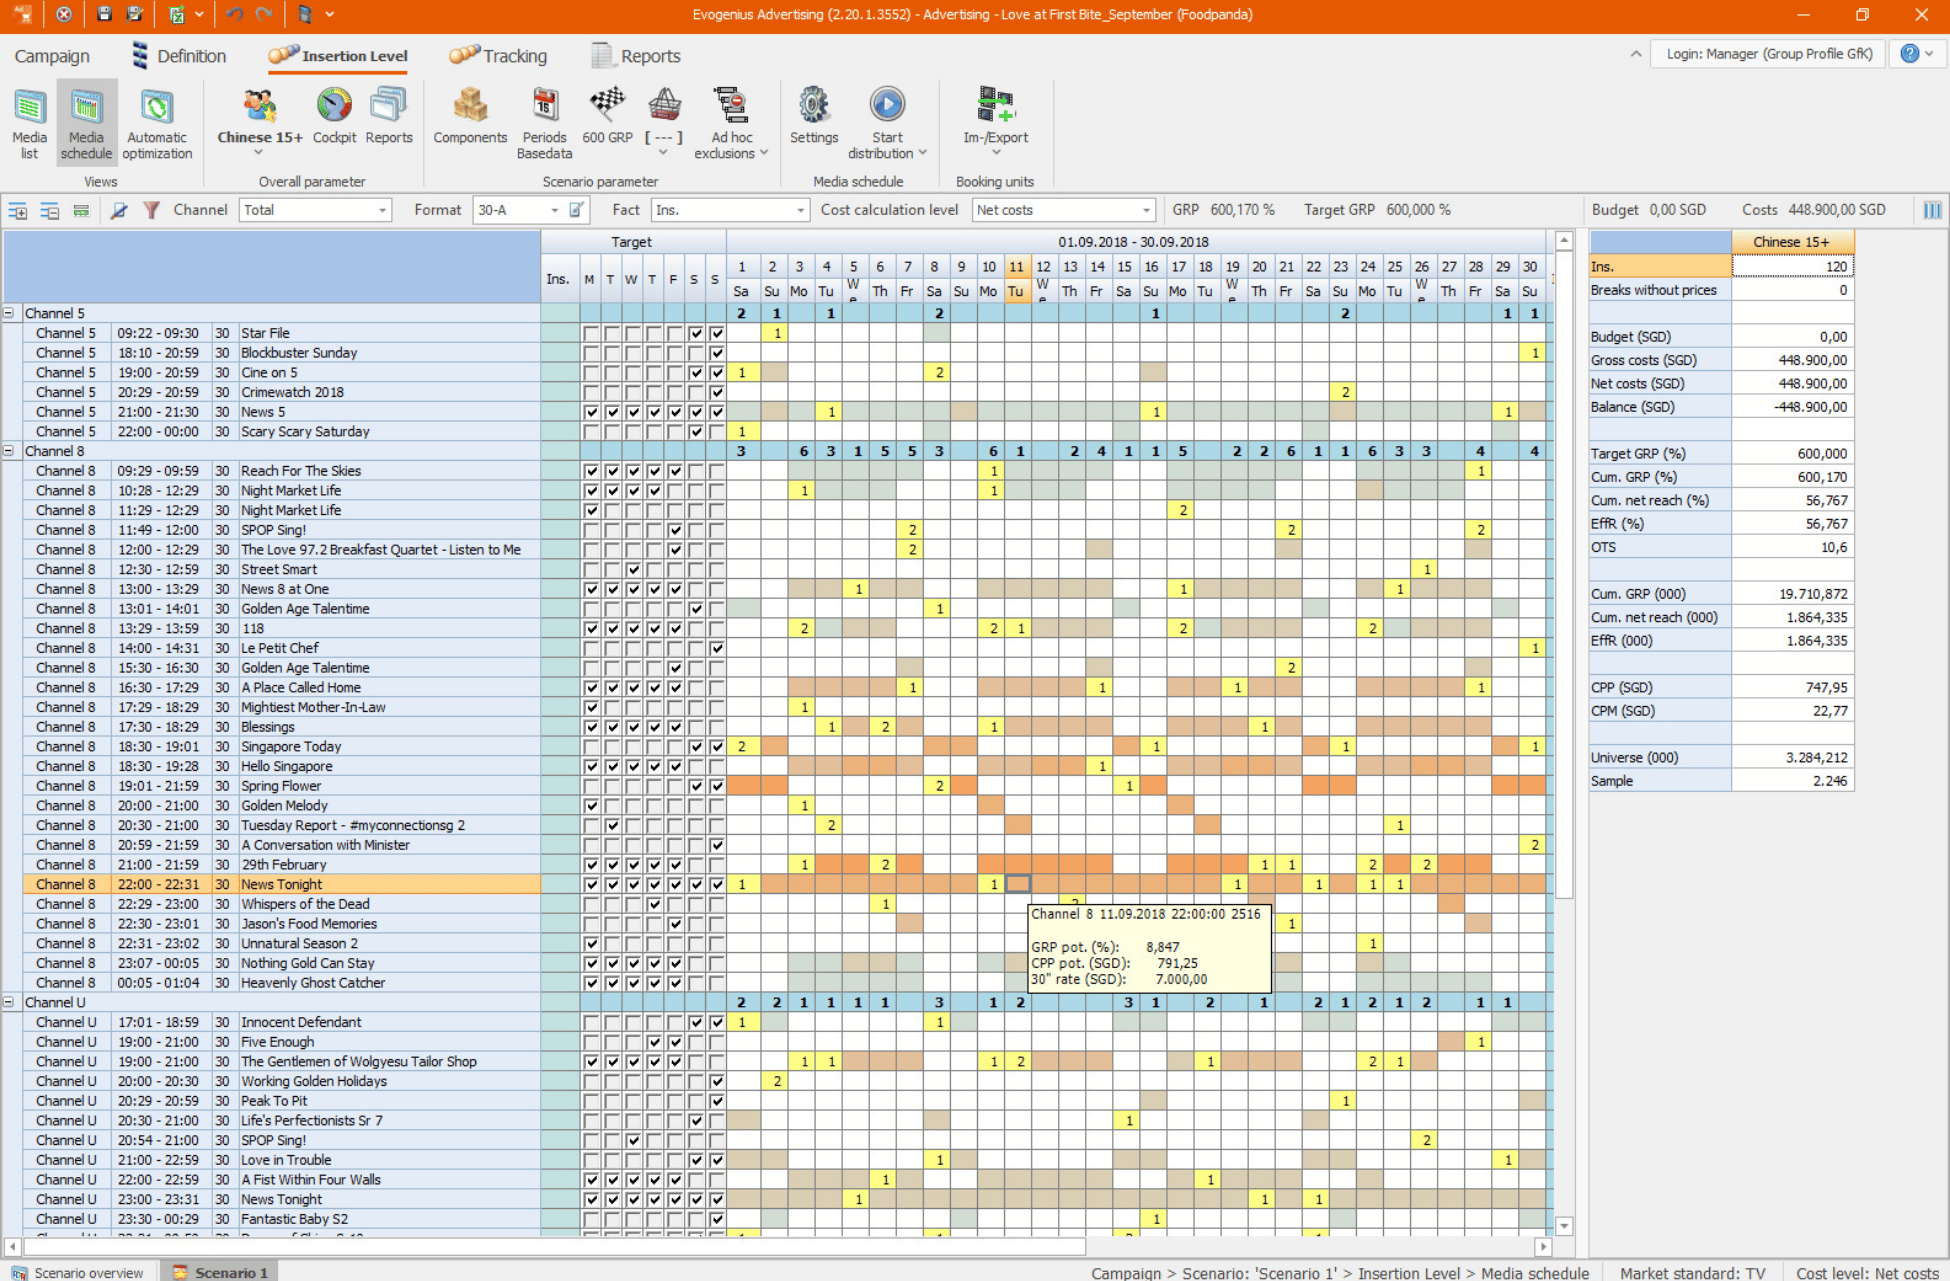Select the Scenario 1 bottom tab
The height and width of the screenshot is (1281, 1950).
click(x=220, y=1272)
